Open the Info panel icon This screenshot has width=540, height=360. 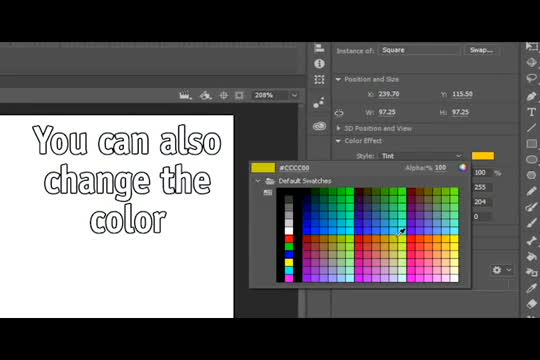319,64
